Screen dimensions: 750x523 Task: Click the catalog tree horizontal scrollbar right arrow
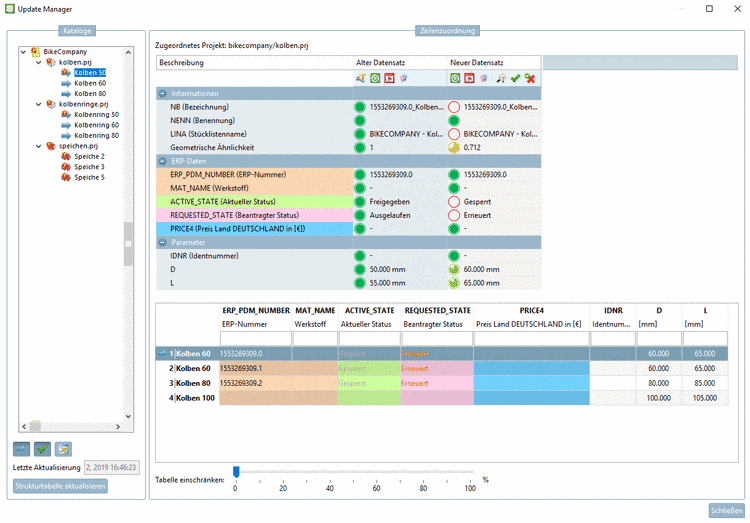pyautogui.click(x=118, y=426)
